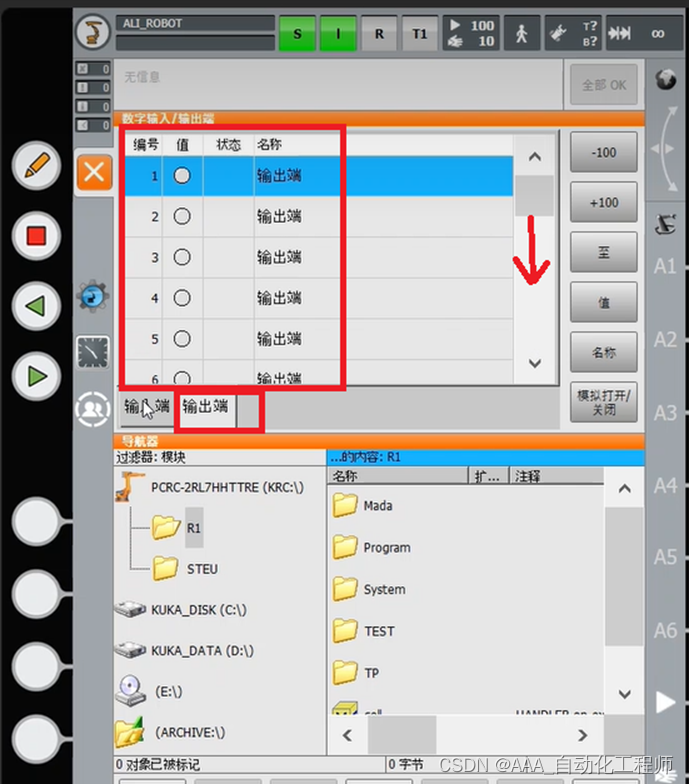Click the program state R button
This screenshot has width=689, height=784.
tap(379, 34)
